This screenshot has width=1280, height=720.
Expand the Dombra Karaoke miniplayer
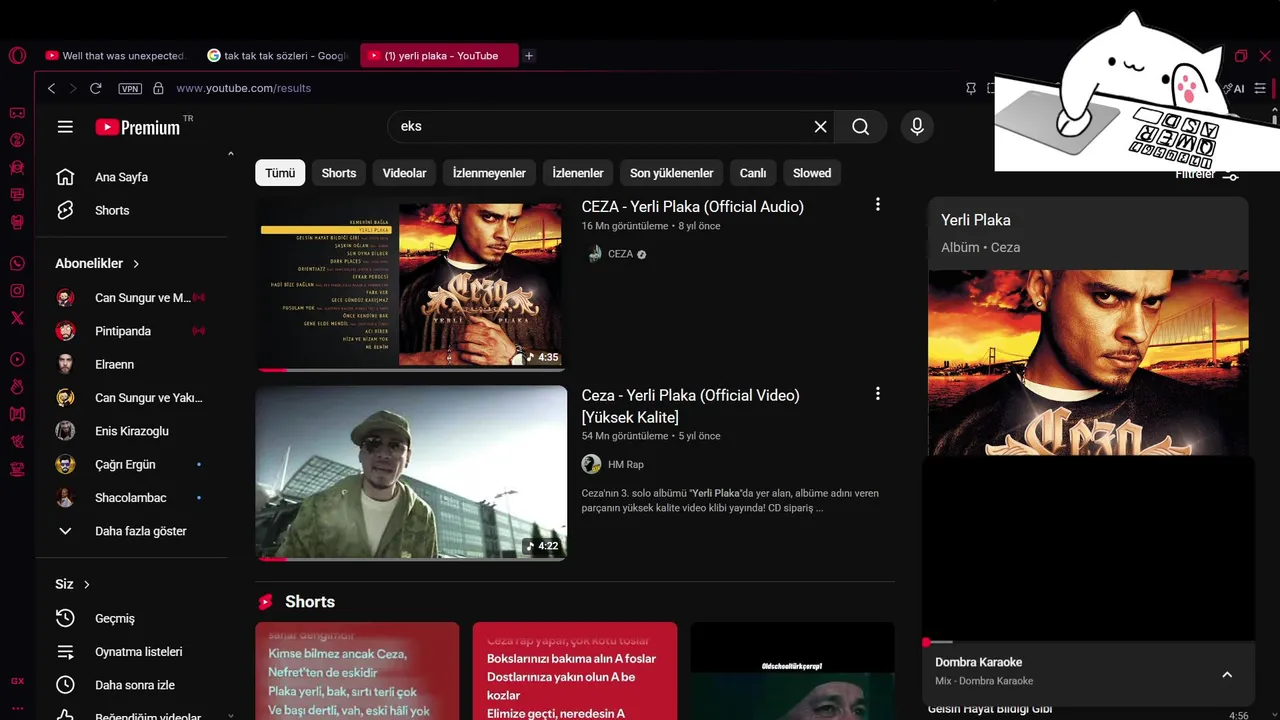1227,674
